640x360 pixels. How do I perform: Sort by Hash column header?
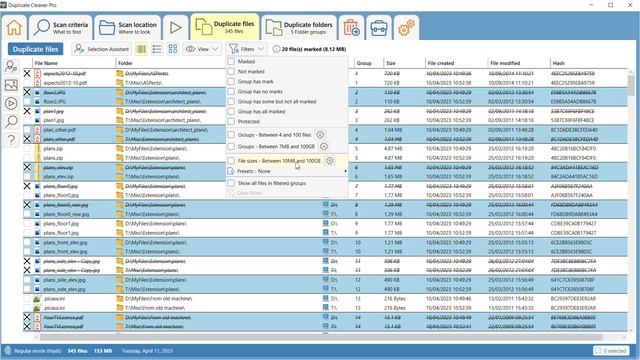588,63
